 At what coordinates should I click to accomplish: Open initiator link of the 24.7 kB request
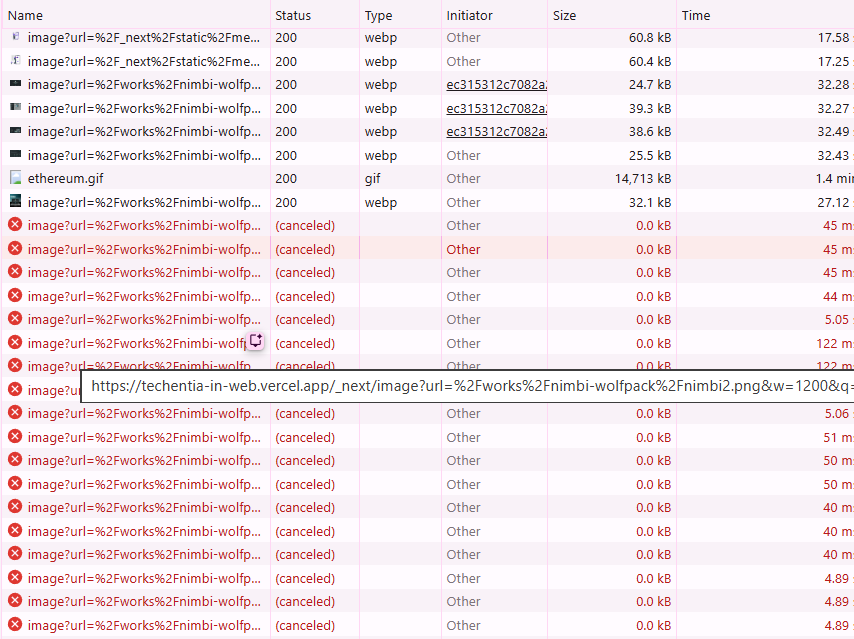[496, 85]
